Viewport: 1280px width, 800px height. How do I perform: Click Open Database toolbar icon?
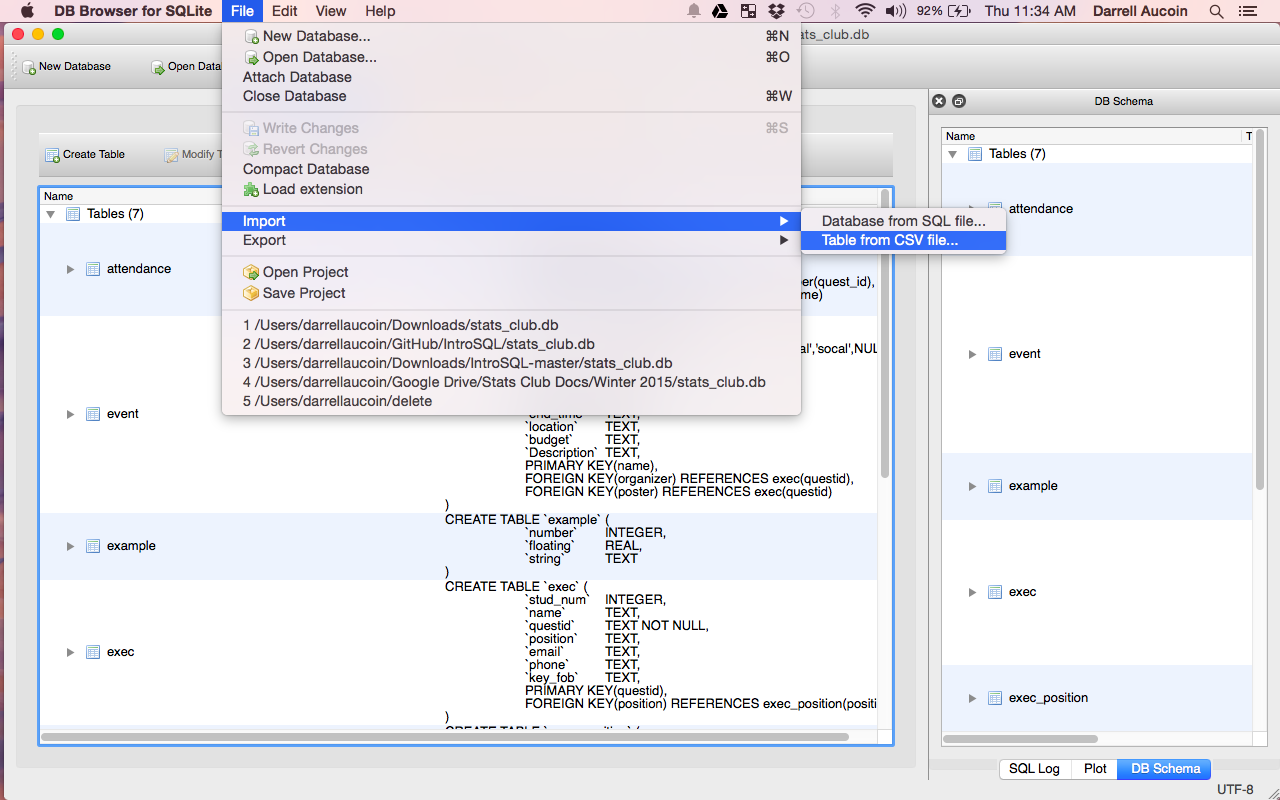tap(158, 67)
